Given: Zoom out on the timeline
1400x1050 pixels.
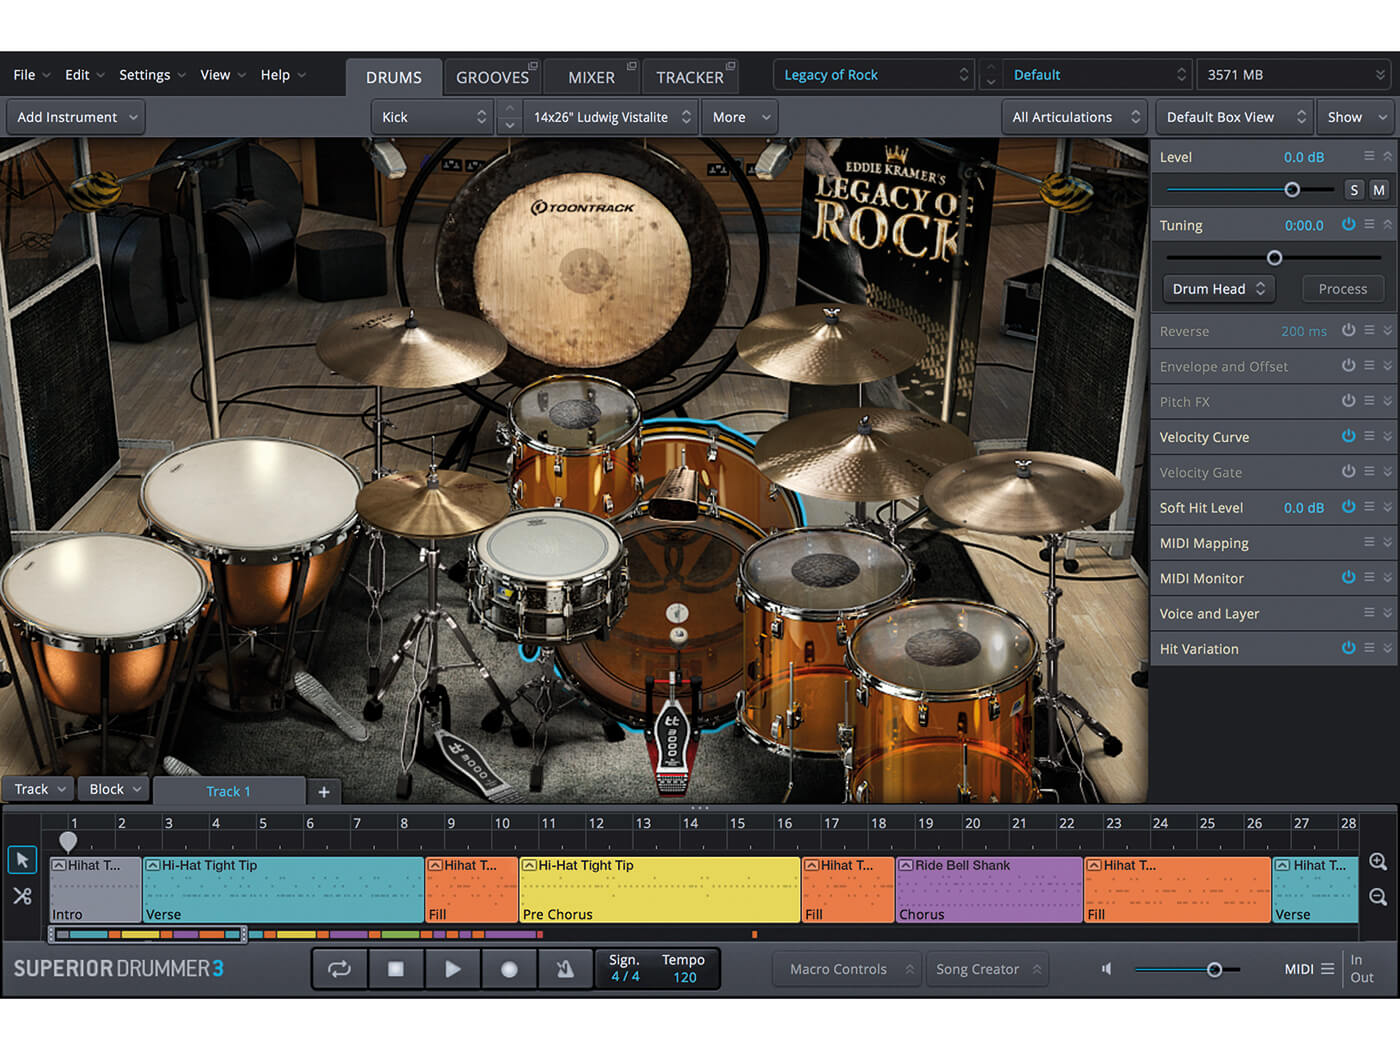Looking at the screenshot, I should pyautogui.click(x=1378, y=897).
